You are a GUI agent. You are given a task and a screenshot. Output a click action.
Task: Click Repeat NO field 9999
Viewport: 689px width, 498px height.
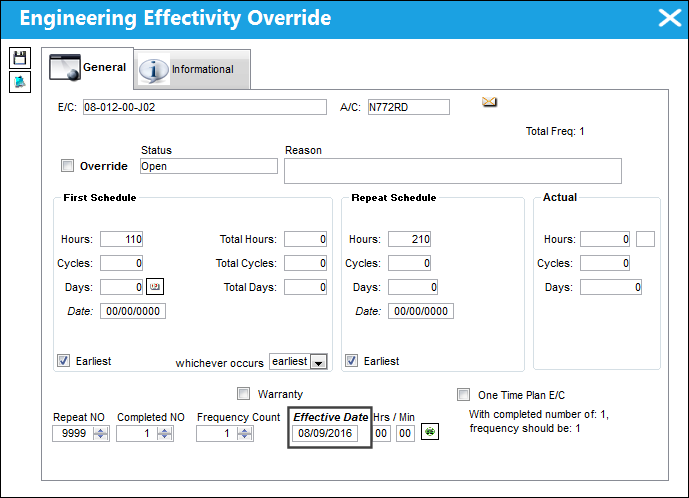pyautogui.click(x=73, y=433)
